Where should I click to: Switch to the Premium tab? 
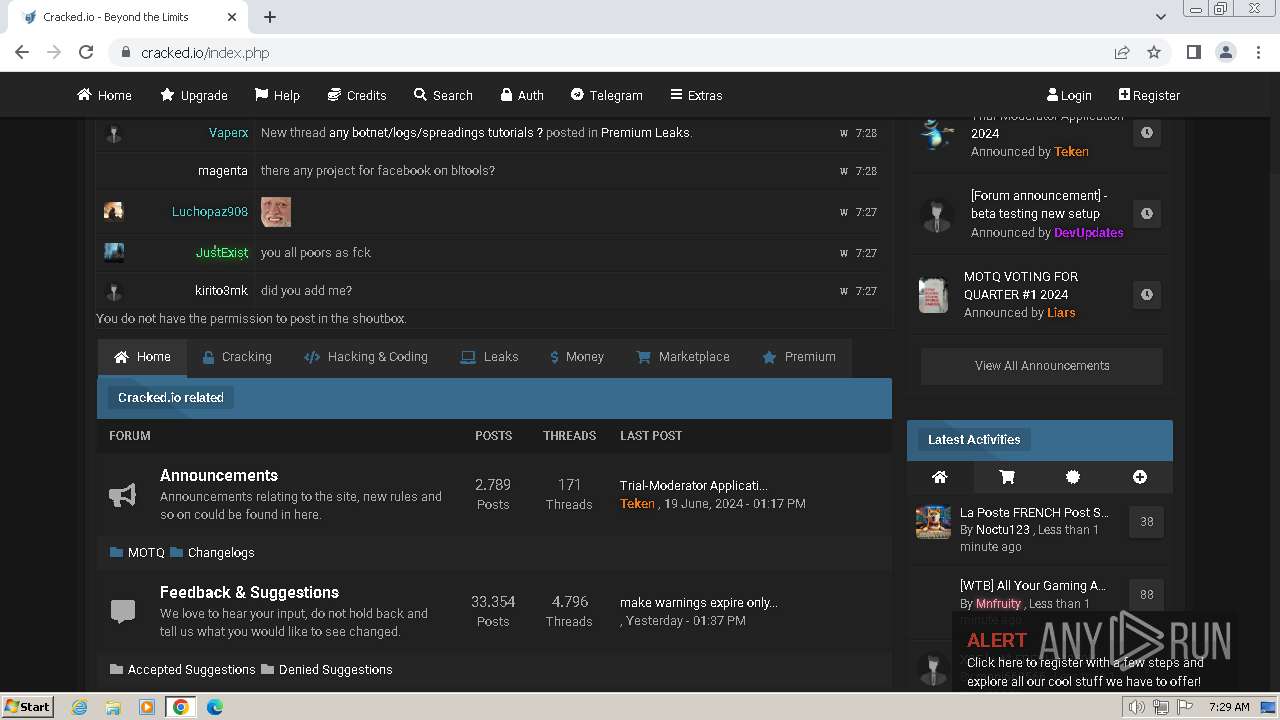[799, 357]
